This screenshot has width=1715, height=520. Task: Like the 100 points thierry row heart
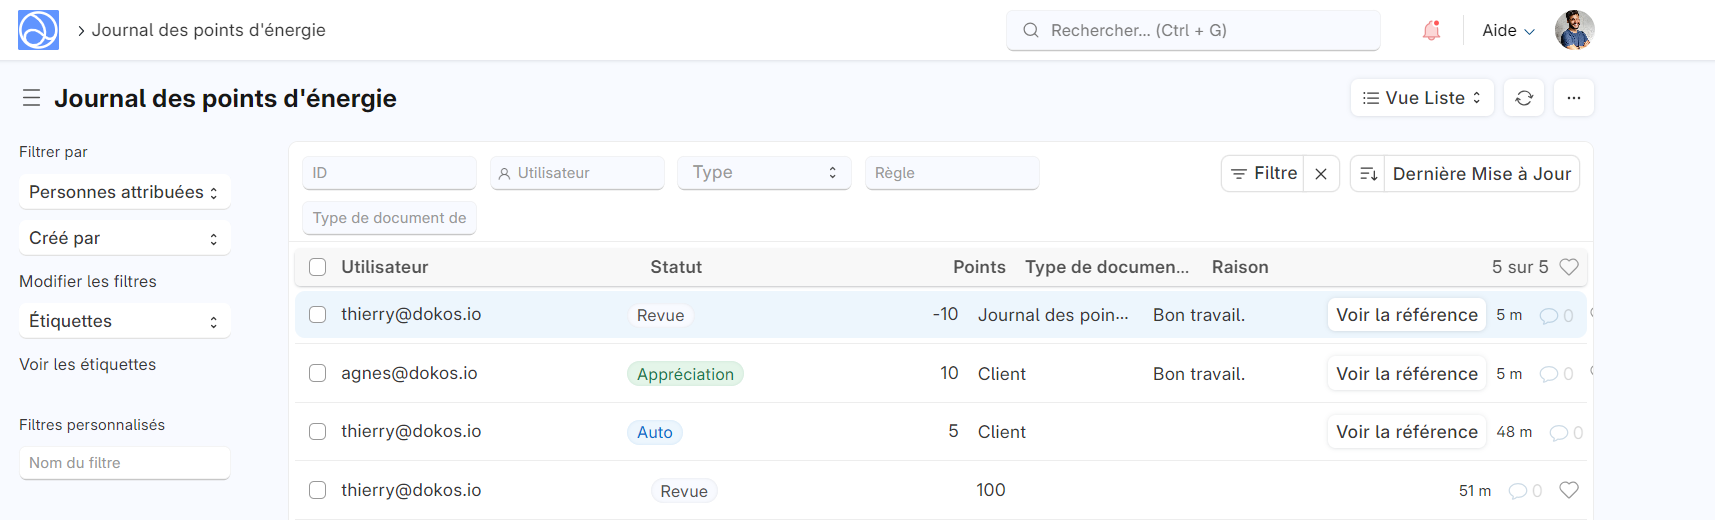point(1569,490)
